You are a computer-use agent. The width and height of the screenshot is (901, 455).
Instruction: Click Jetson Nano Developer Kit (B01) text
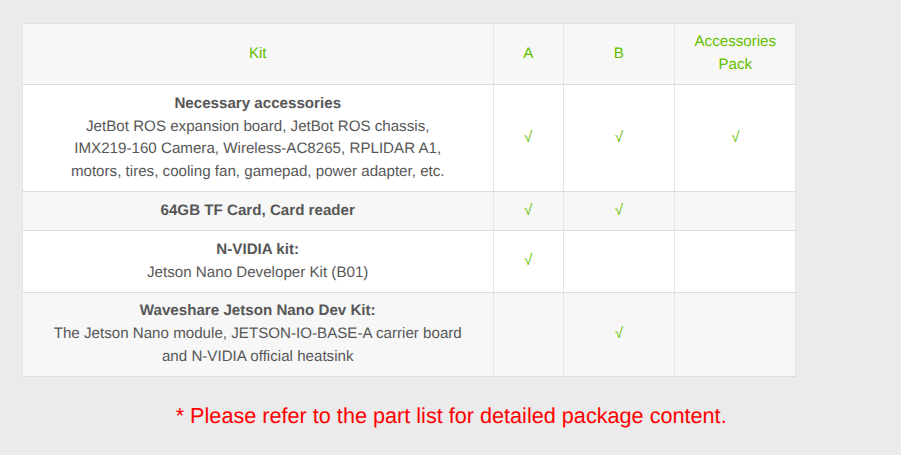(x=257, y=272)
